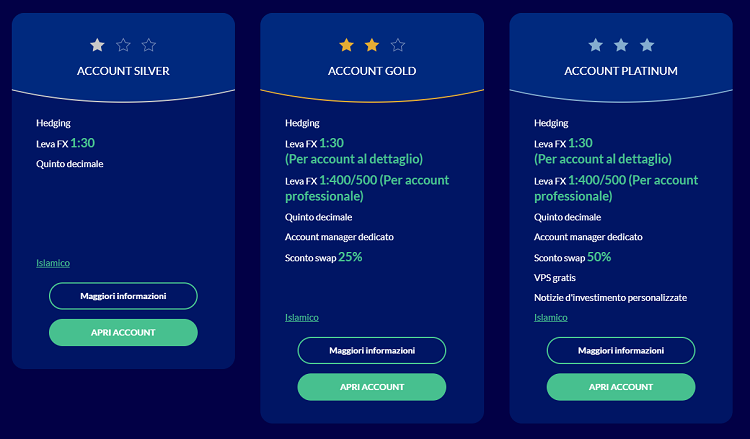Click Maggiori informazioni for Account Platinum
750x439 pixels.
[x=621, y=351]
